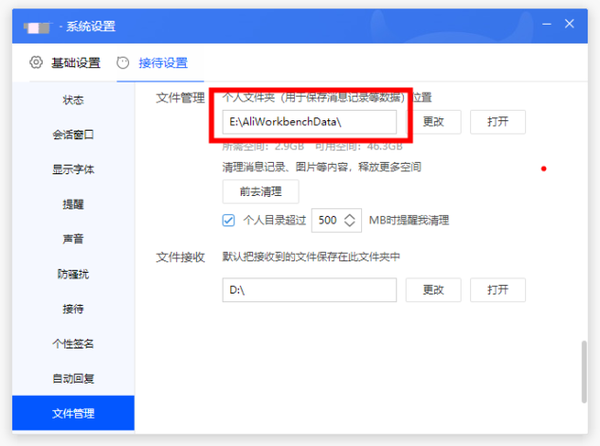The image size is (600, 446).
Task: Click the E:\AliWorkbenchData\ path field
Action: (x=310, y=122)
